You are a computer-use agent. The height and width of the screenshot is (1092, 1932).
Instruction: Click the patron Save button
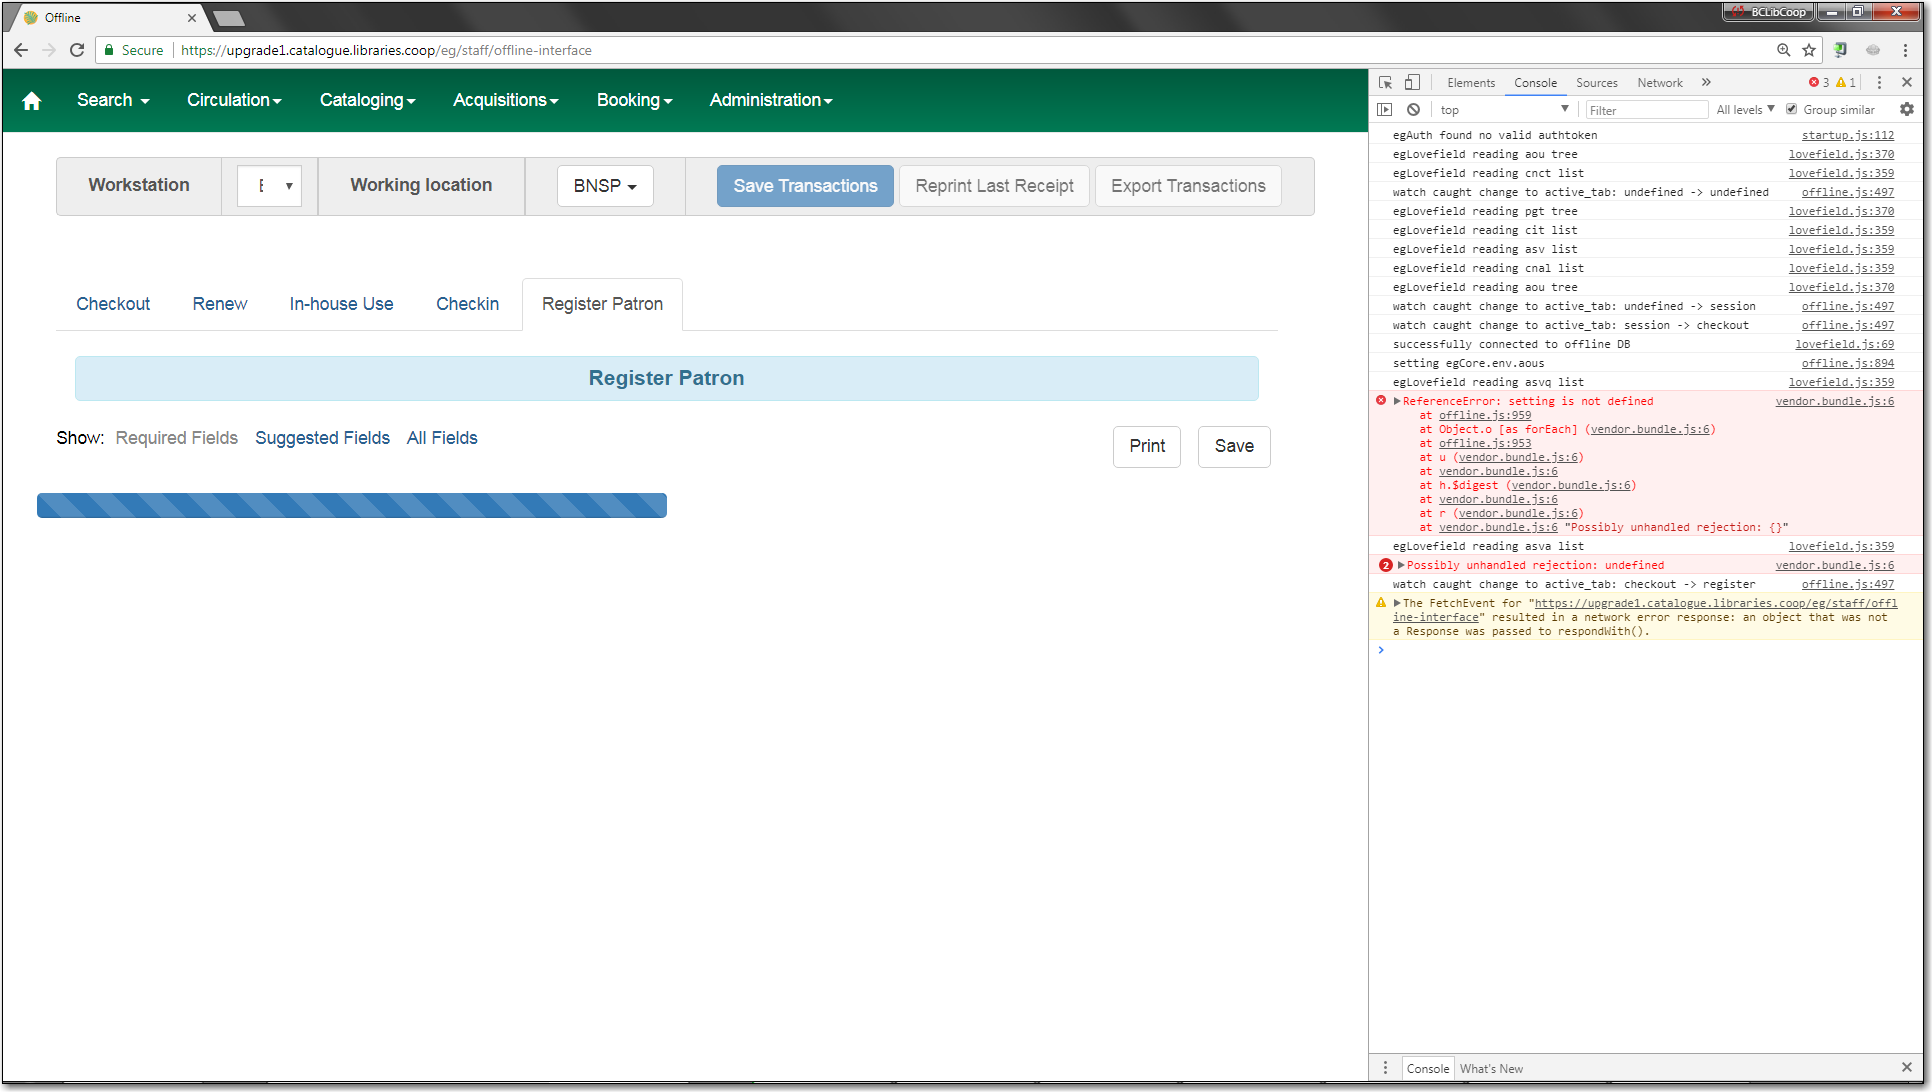[x=1234, y=446]
